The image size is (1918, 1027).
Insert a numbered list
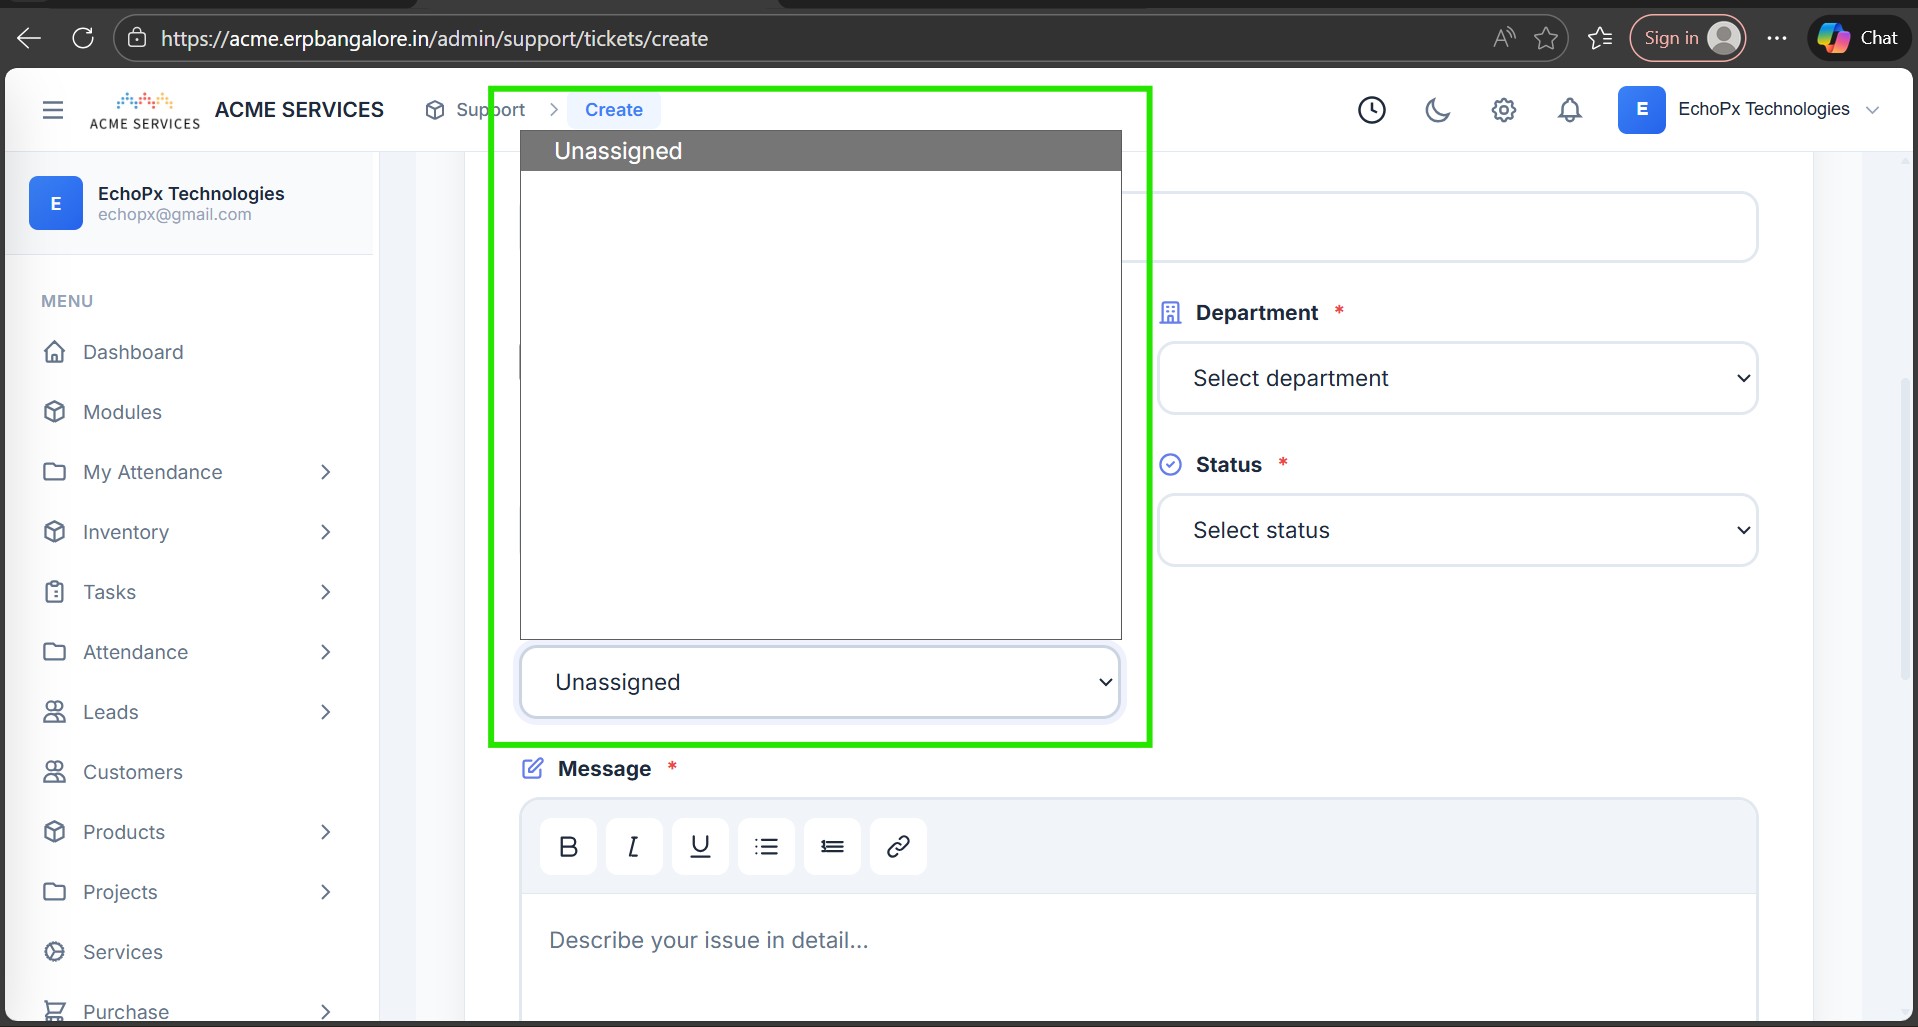pos(832,847)
